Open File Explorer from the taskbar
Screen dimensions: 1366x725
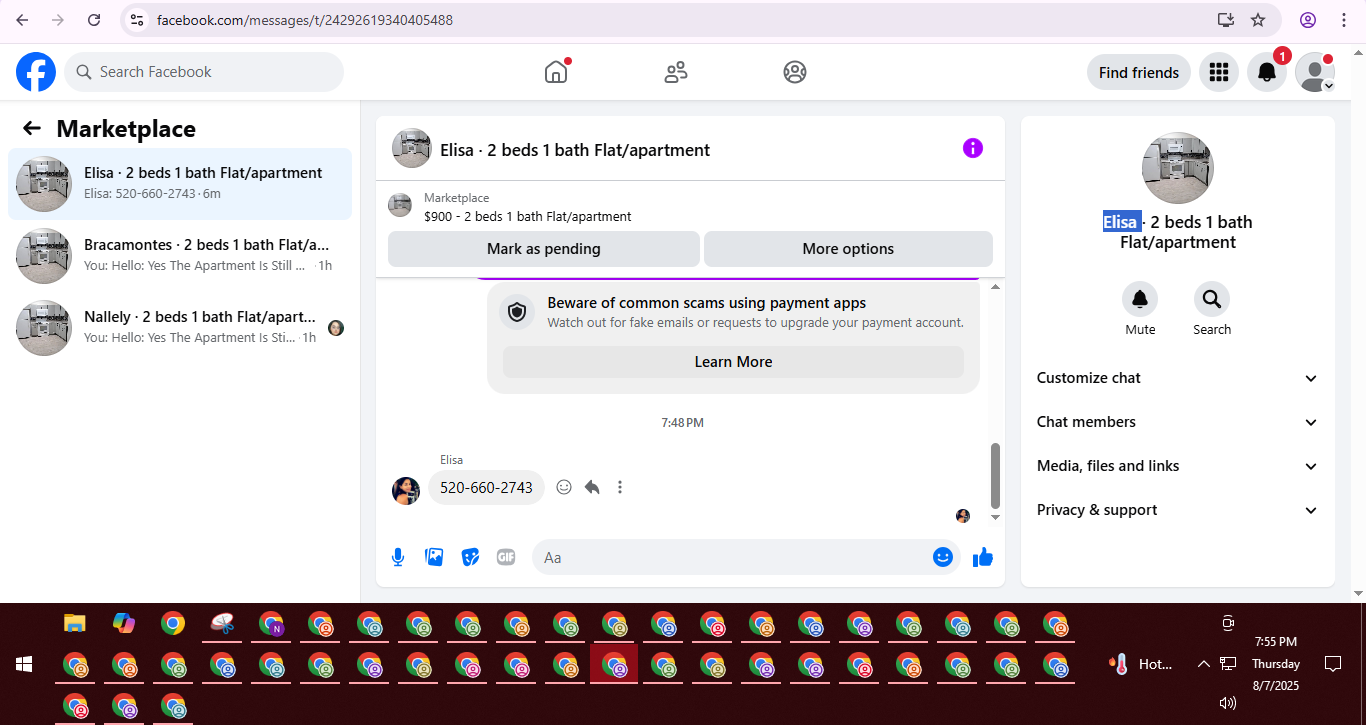(x=74, y=624)
